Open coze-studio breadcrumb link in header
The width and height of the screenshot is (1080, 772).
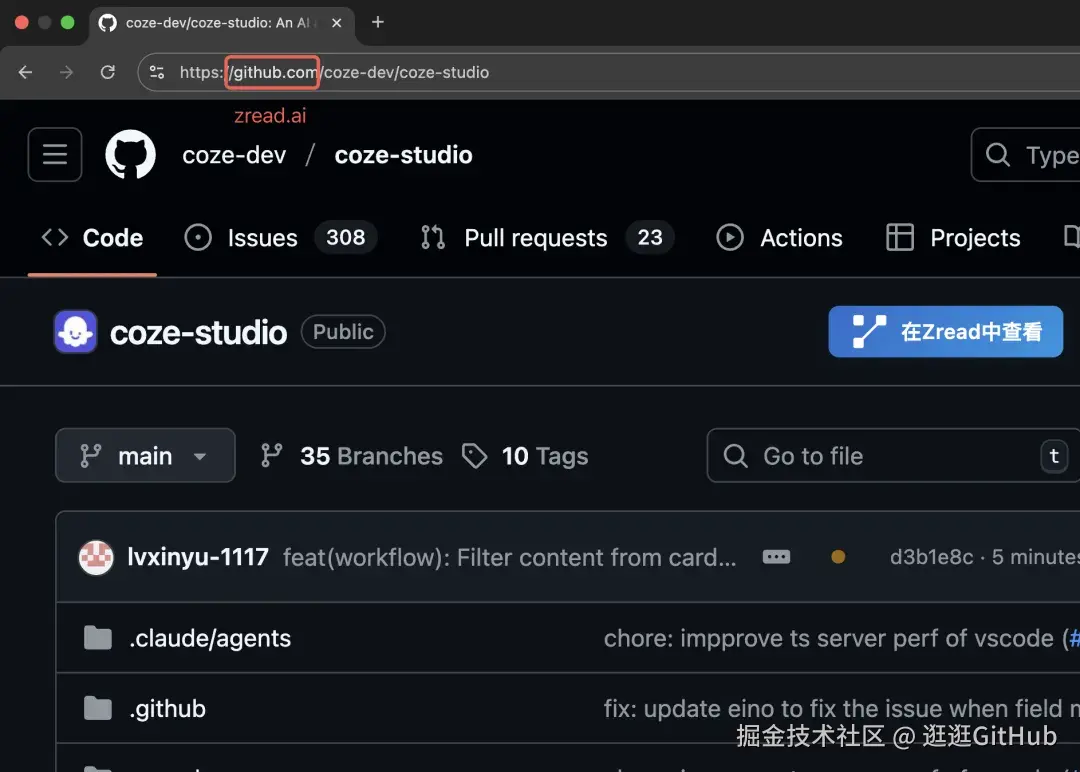(x=404, y=155)
